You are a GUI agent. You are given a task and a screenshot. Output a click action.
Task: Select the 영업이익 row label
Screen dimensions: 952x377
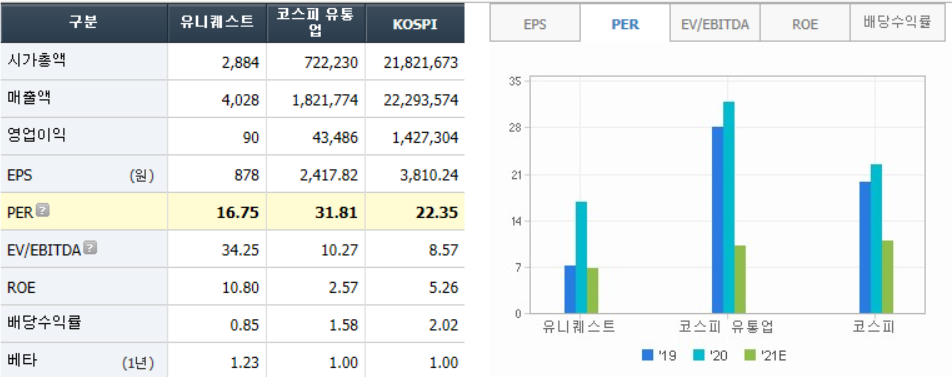(35, 136)
